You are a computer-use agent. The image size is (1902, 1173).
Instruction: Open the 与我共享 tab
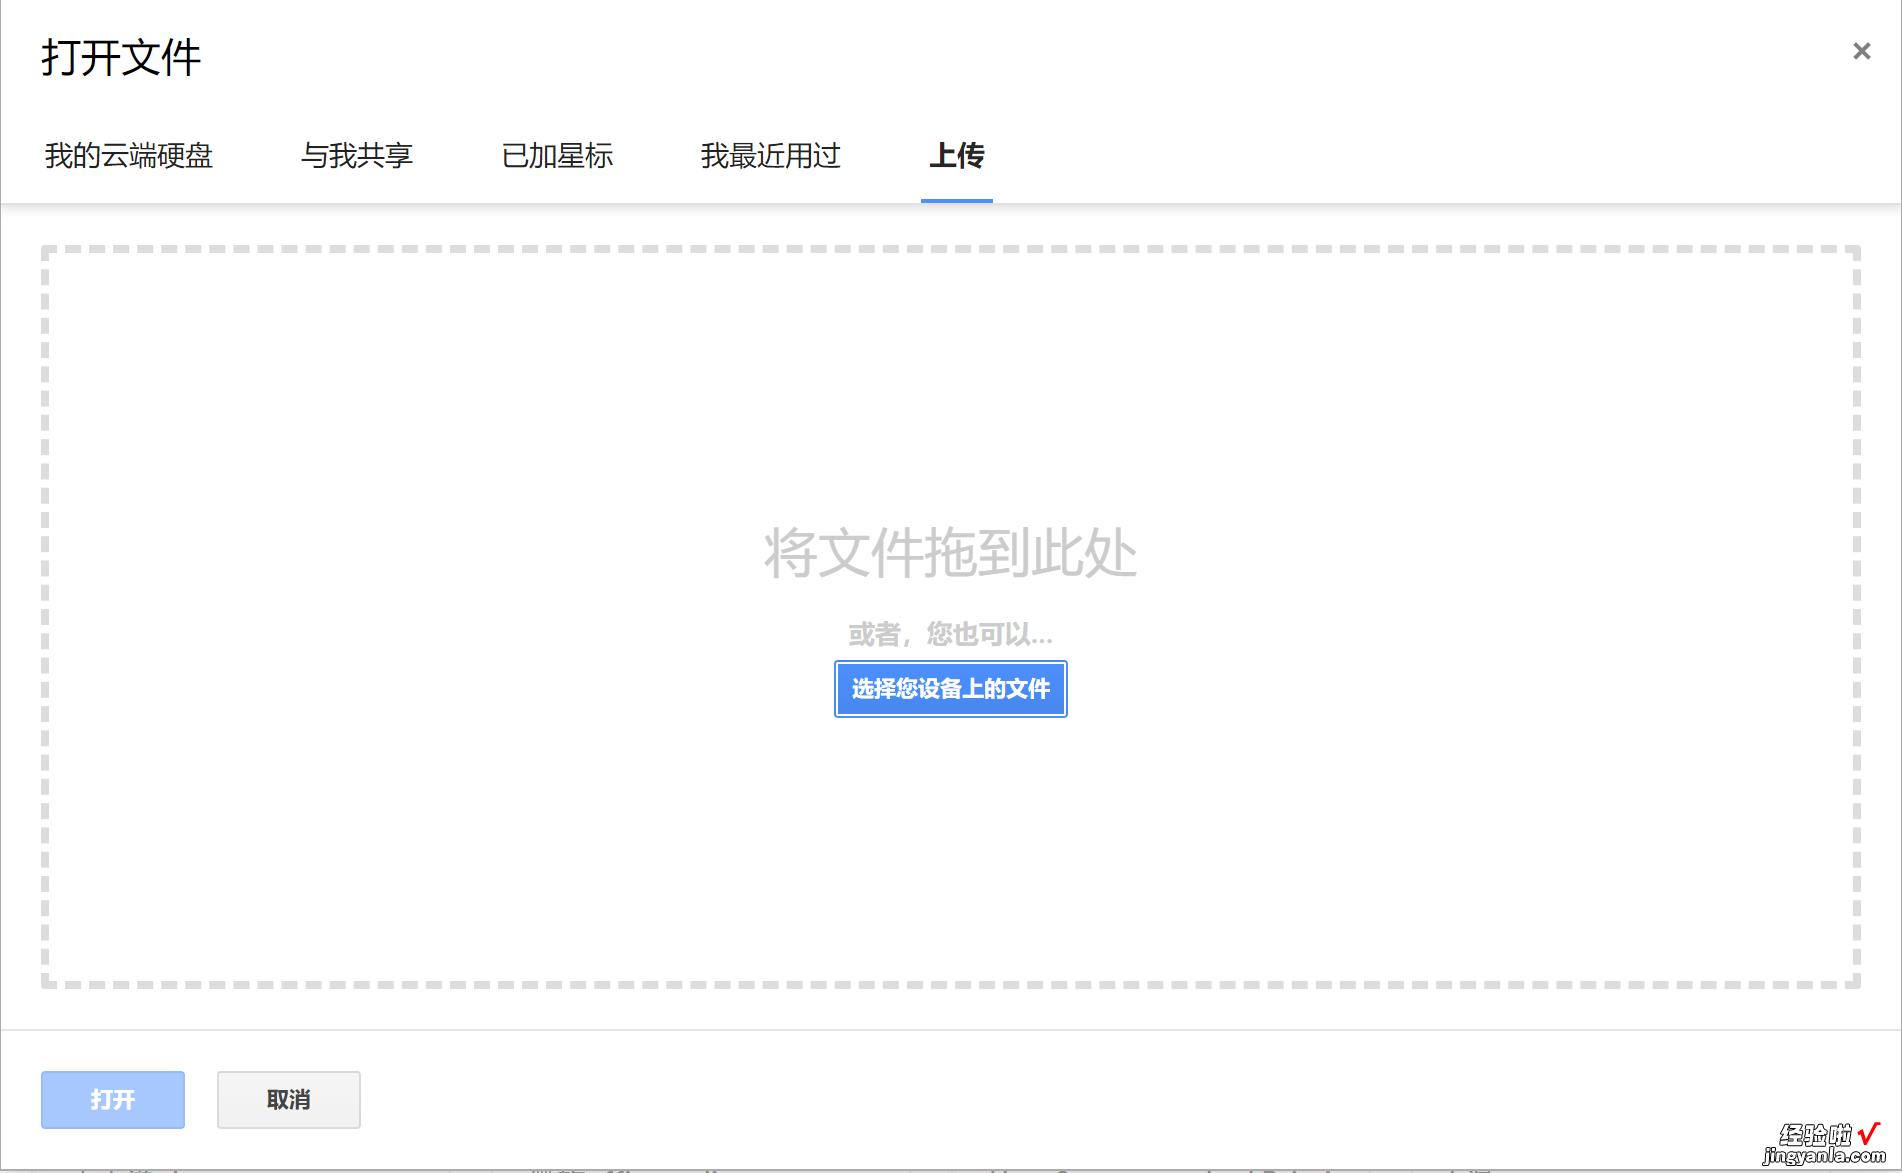[357, 156]
